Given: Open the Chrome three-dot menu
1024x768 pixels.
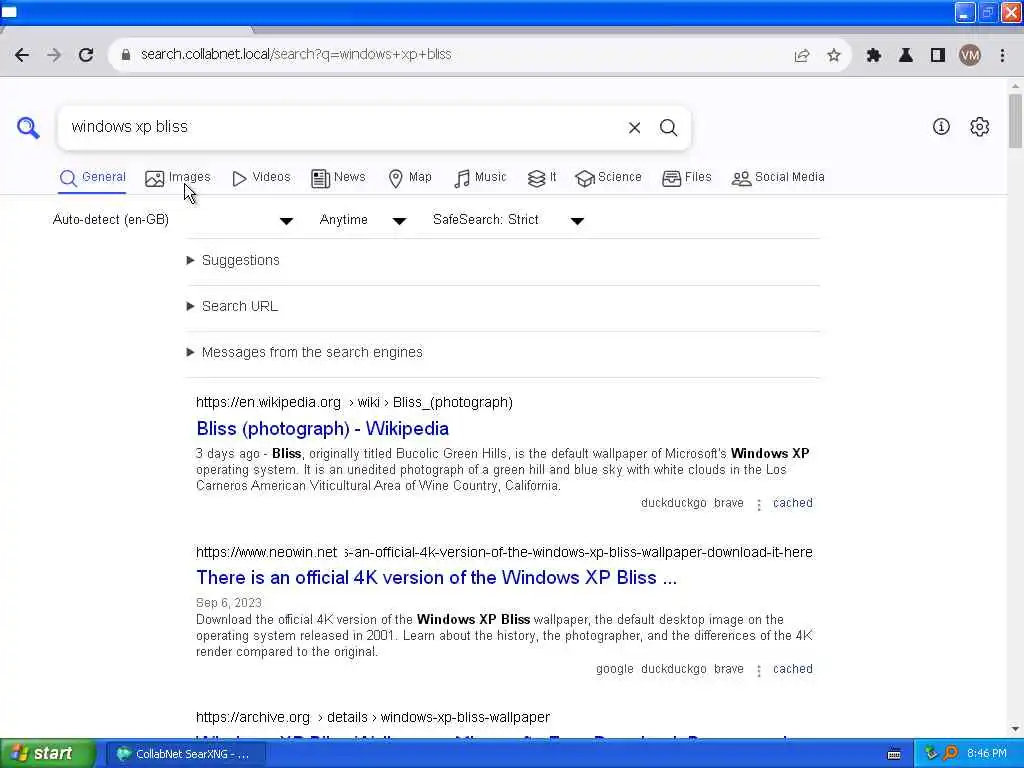Looking at the screenshot, I should pyautogui.click(x=1002, y=56).
